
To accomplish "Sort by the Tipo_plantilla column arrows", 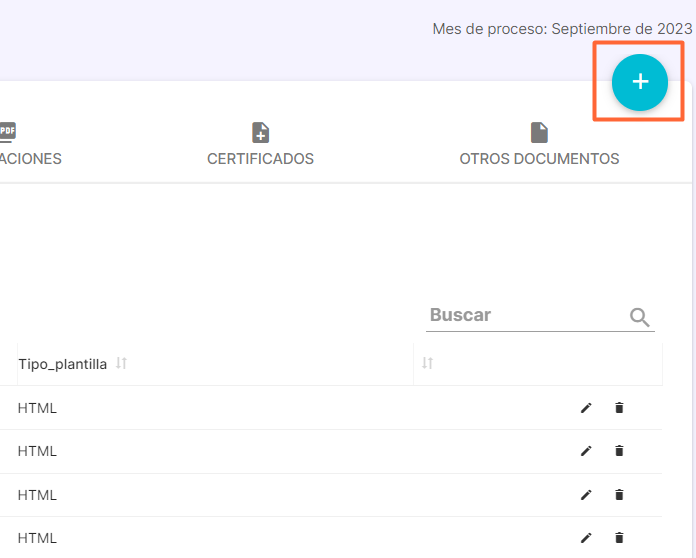I will click(121, 363).
